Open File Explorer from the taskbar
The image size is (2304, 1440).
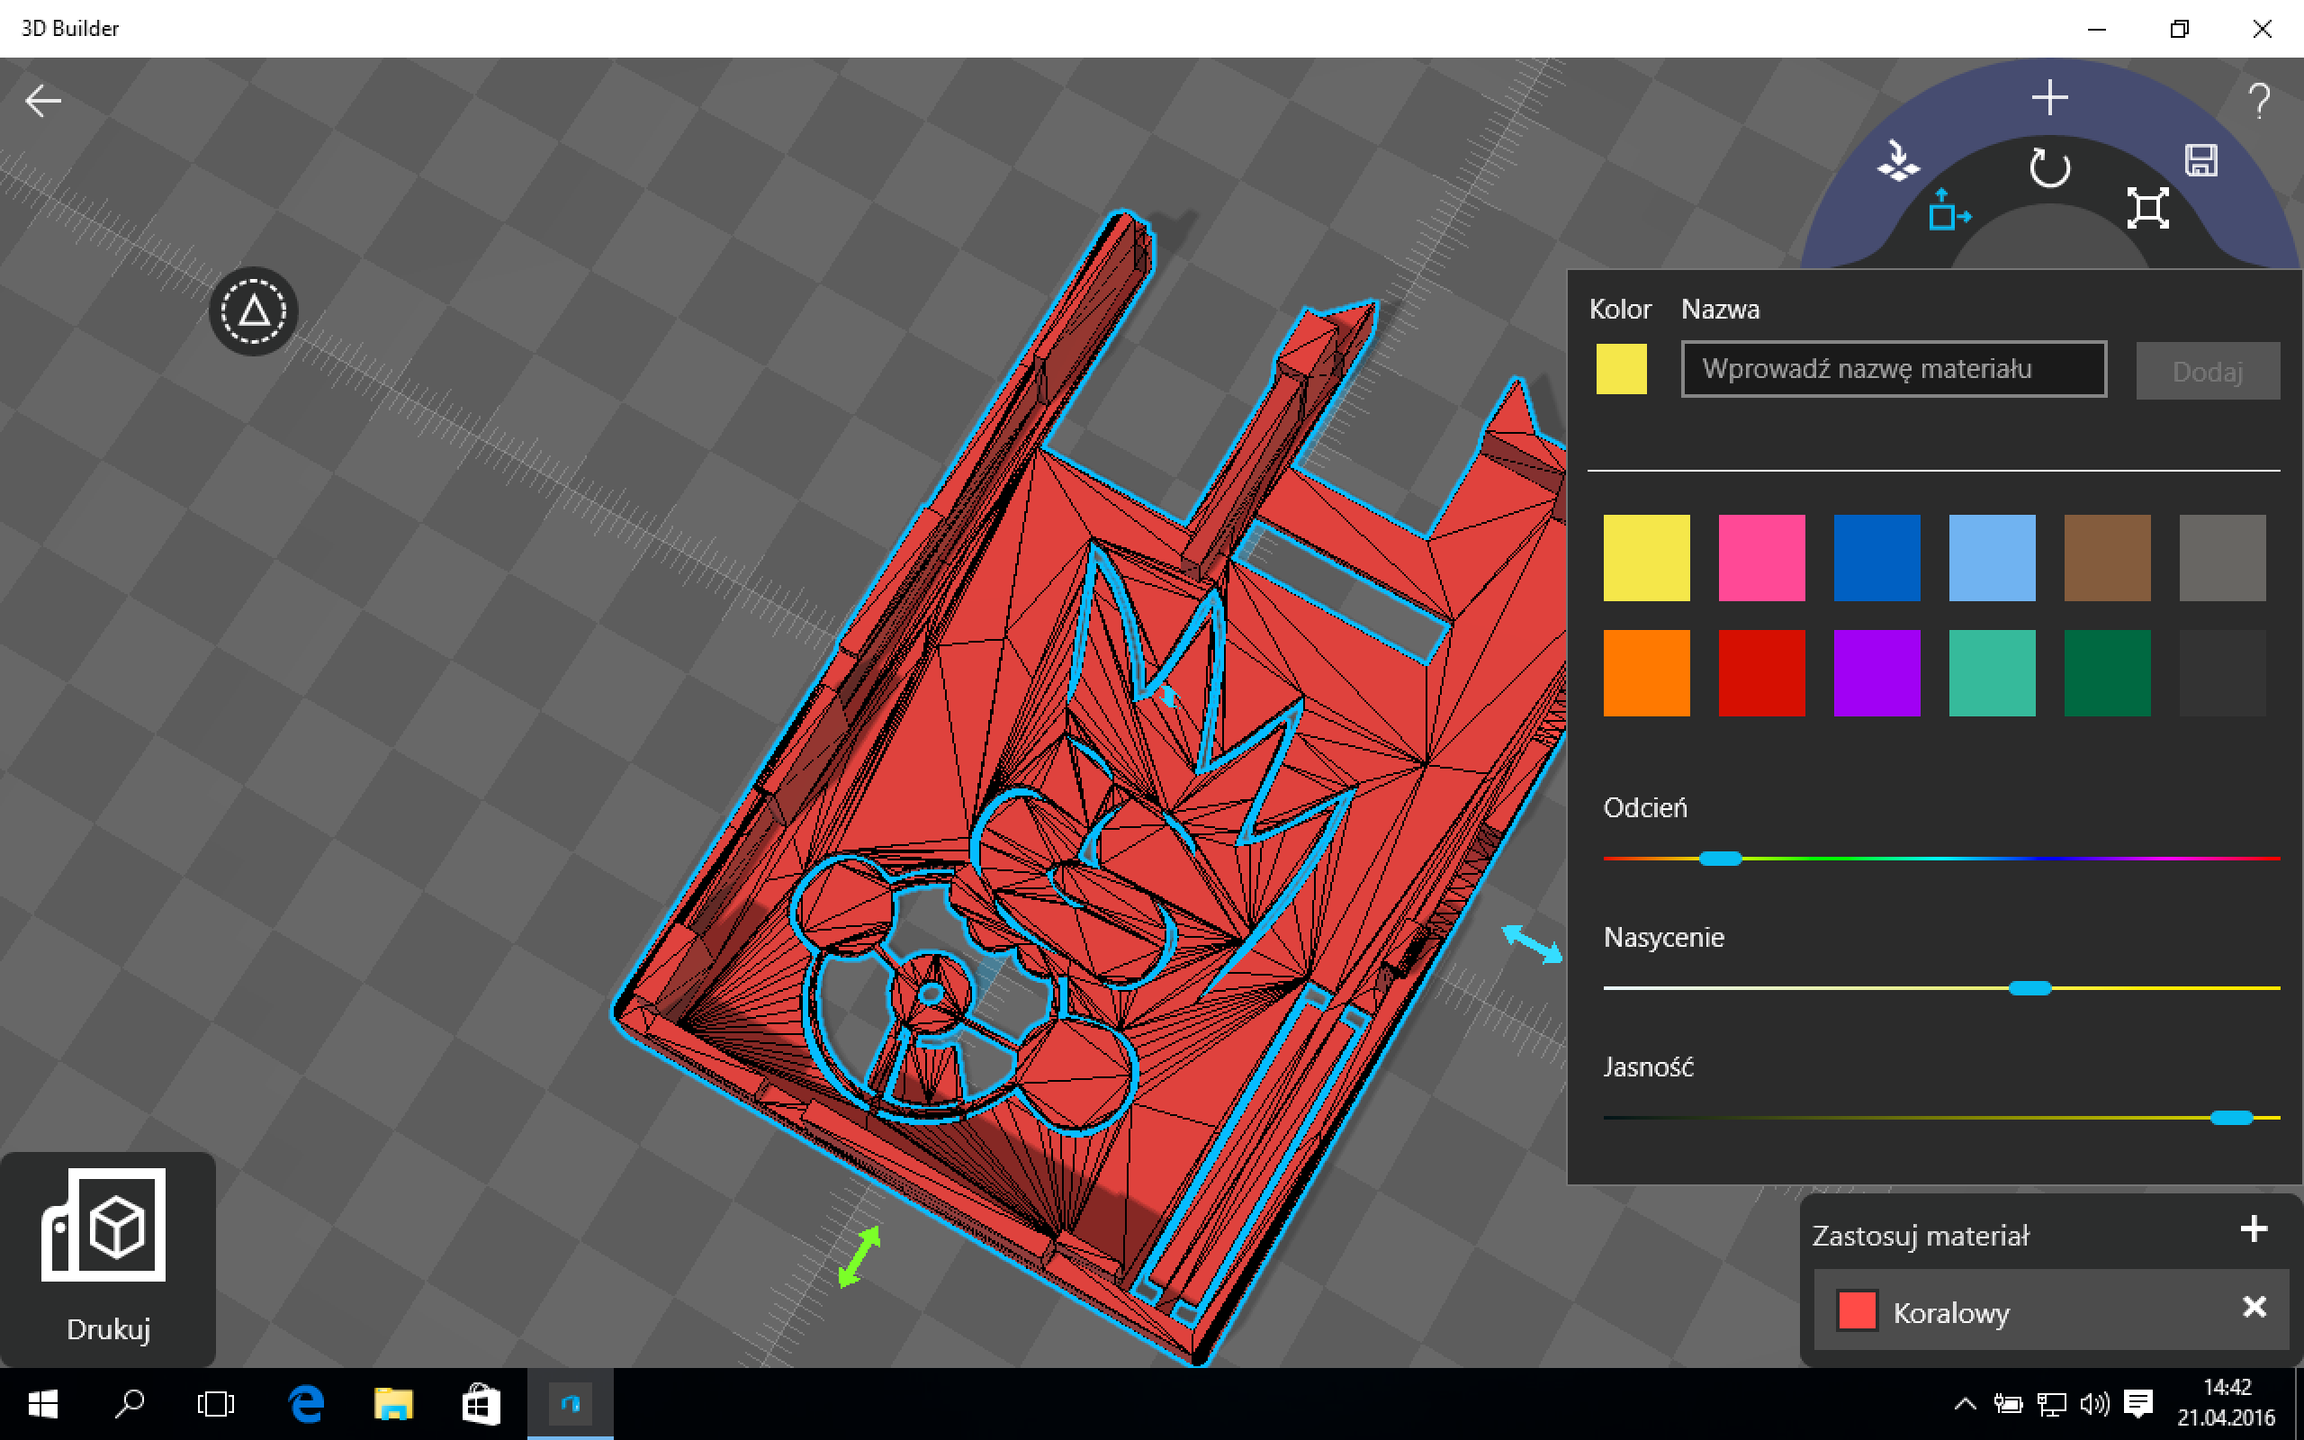click(x=393, y=1404)
